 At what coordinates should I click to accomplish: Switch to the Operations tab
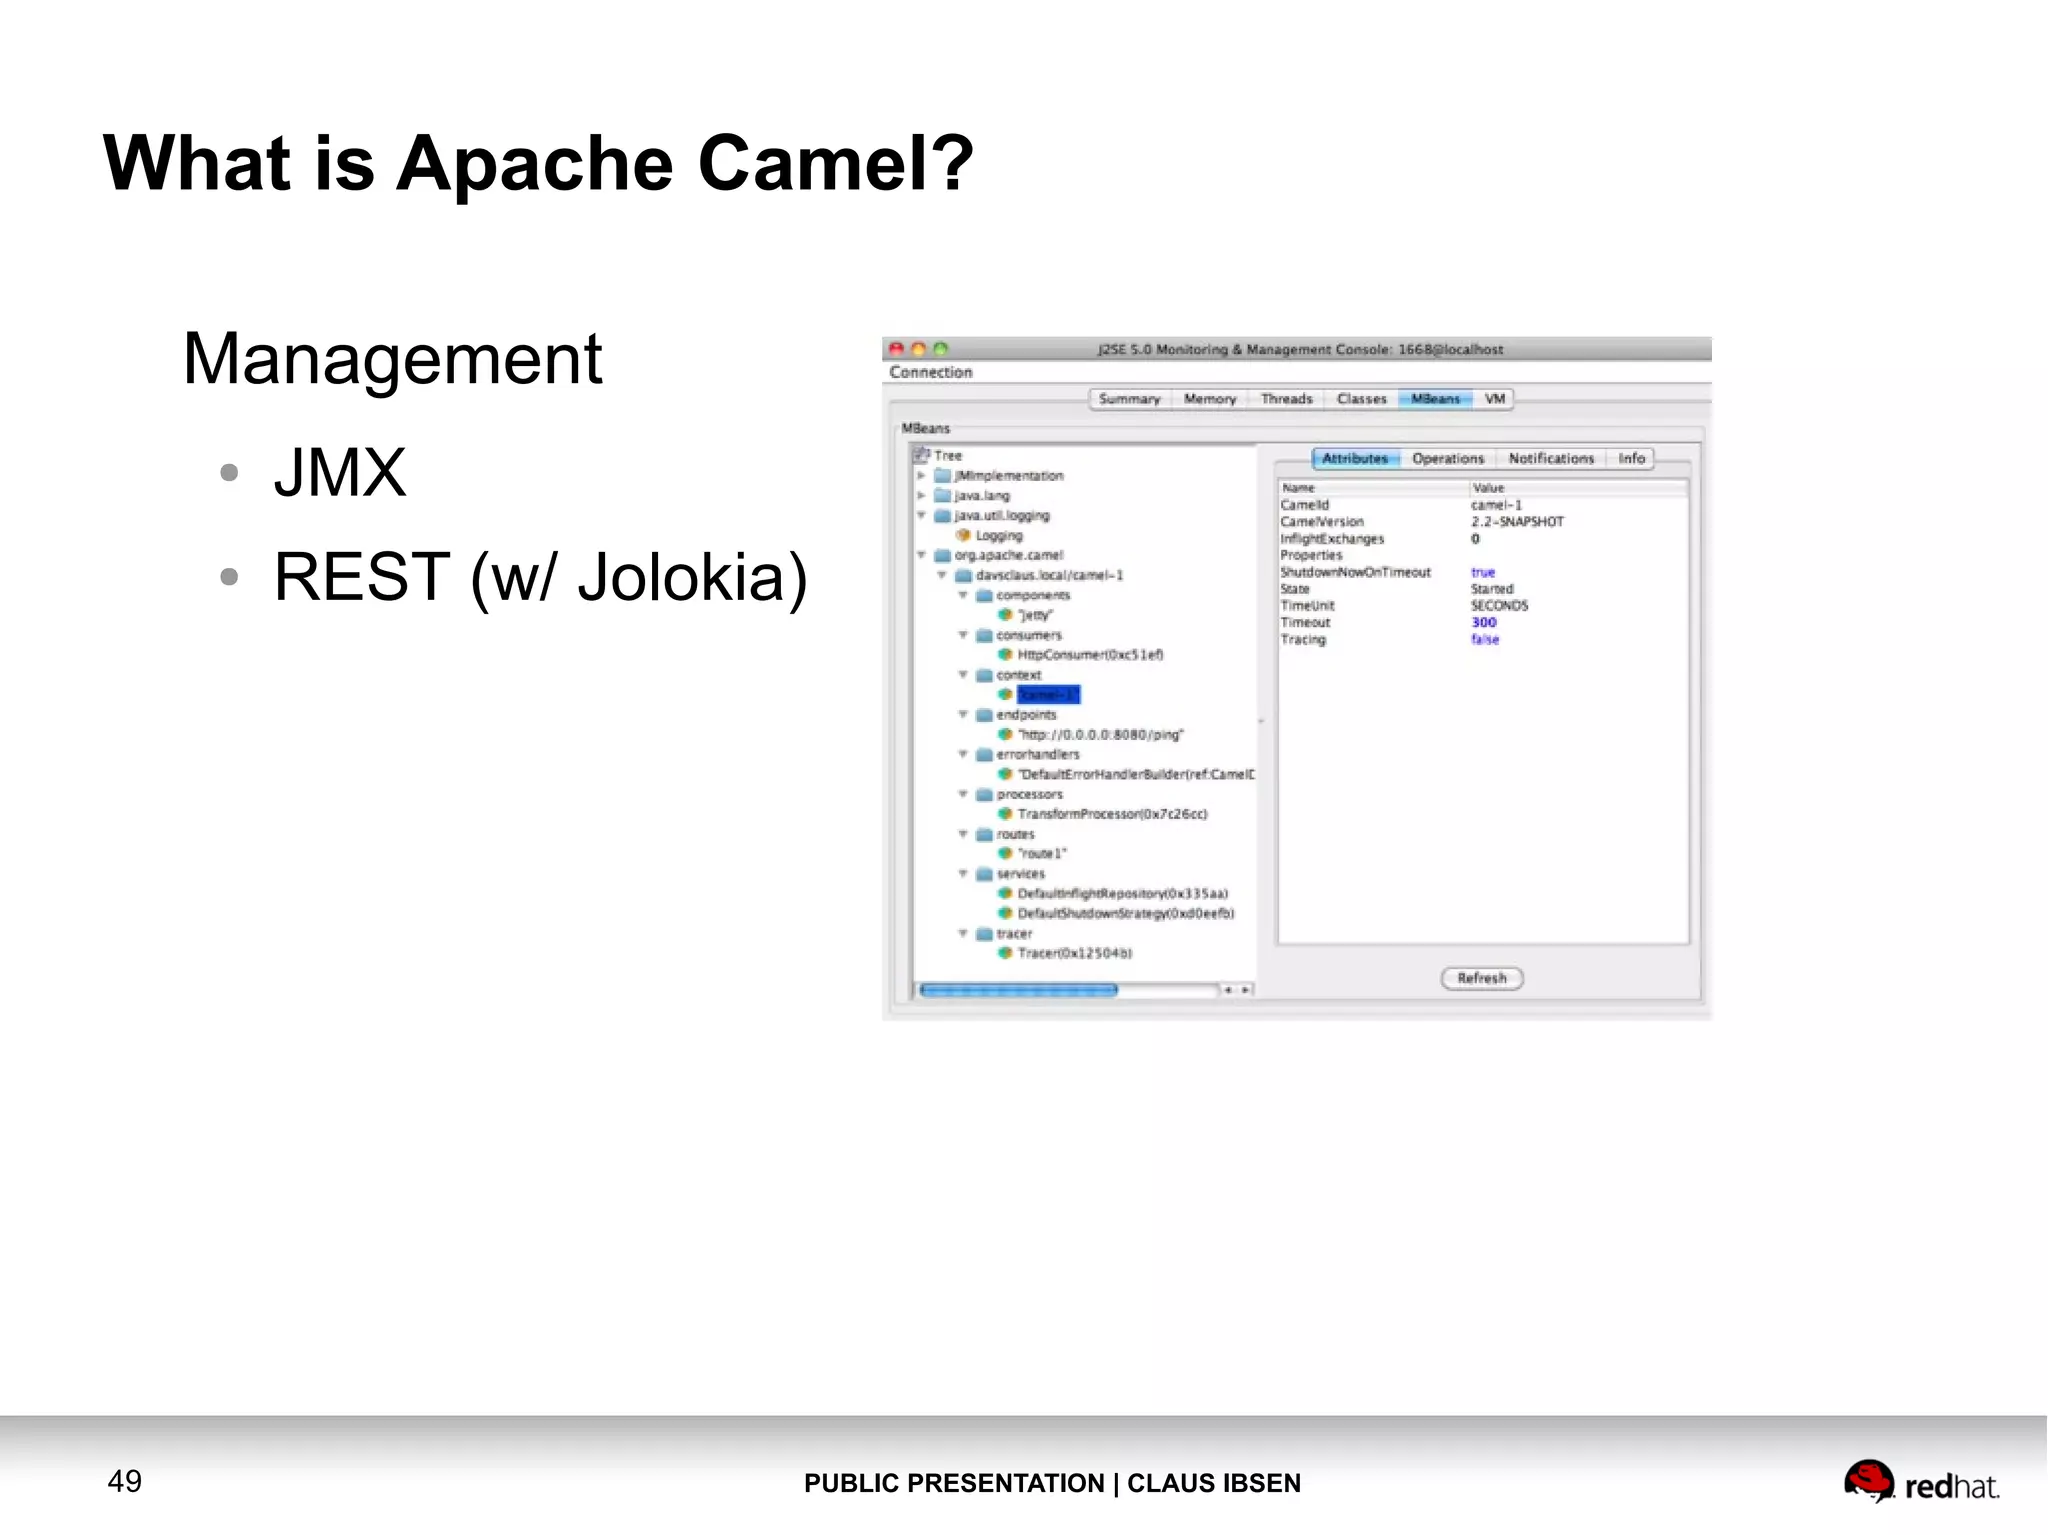1447,458
